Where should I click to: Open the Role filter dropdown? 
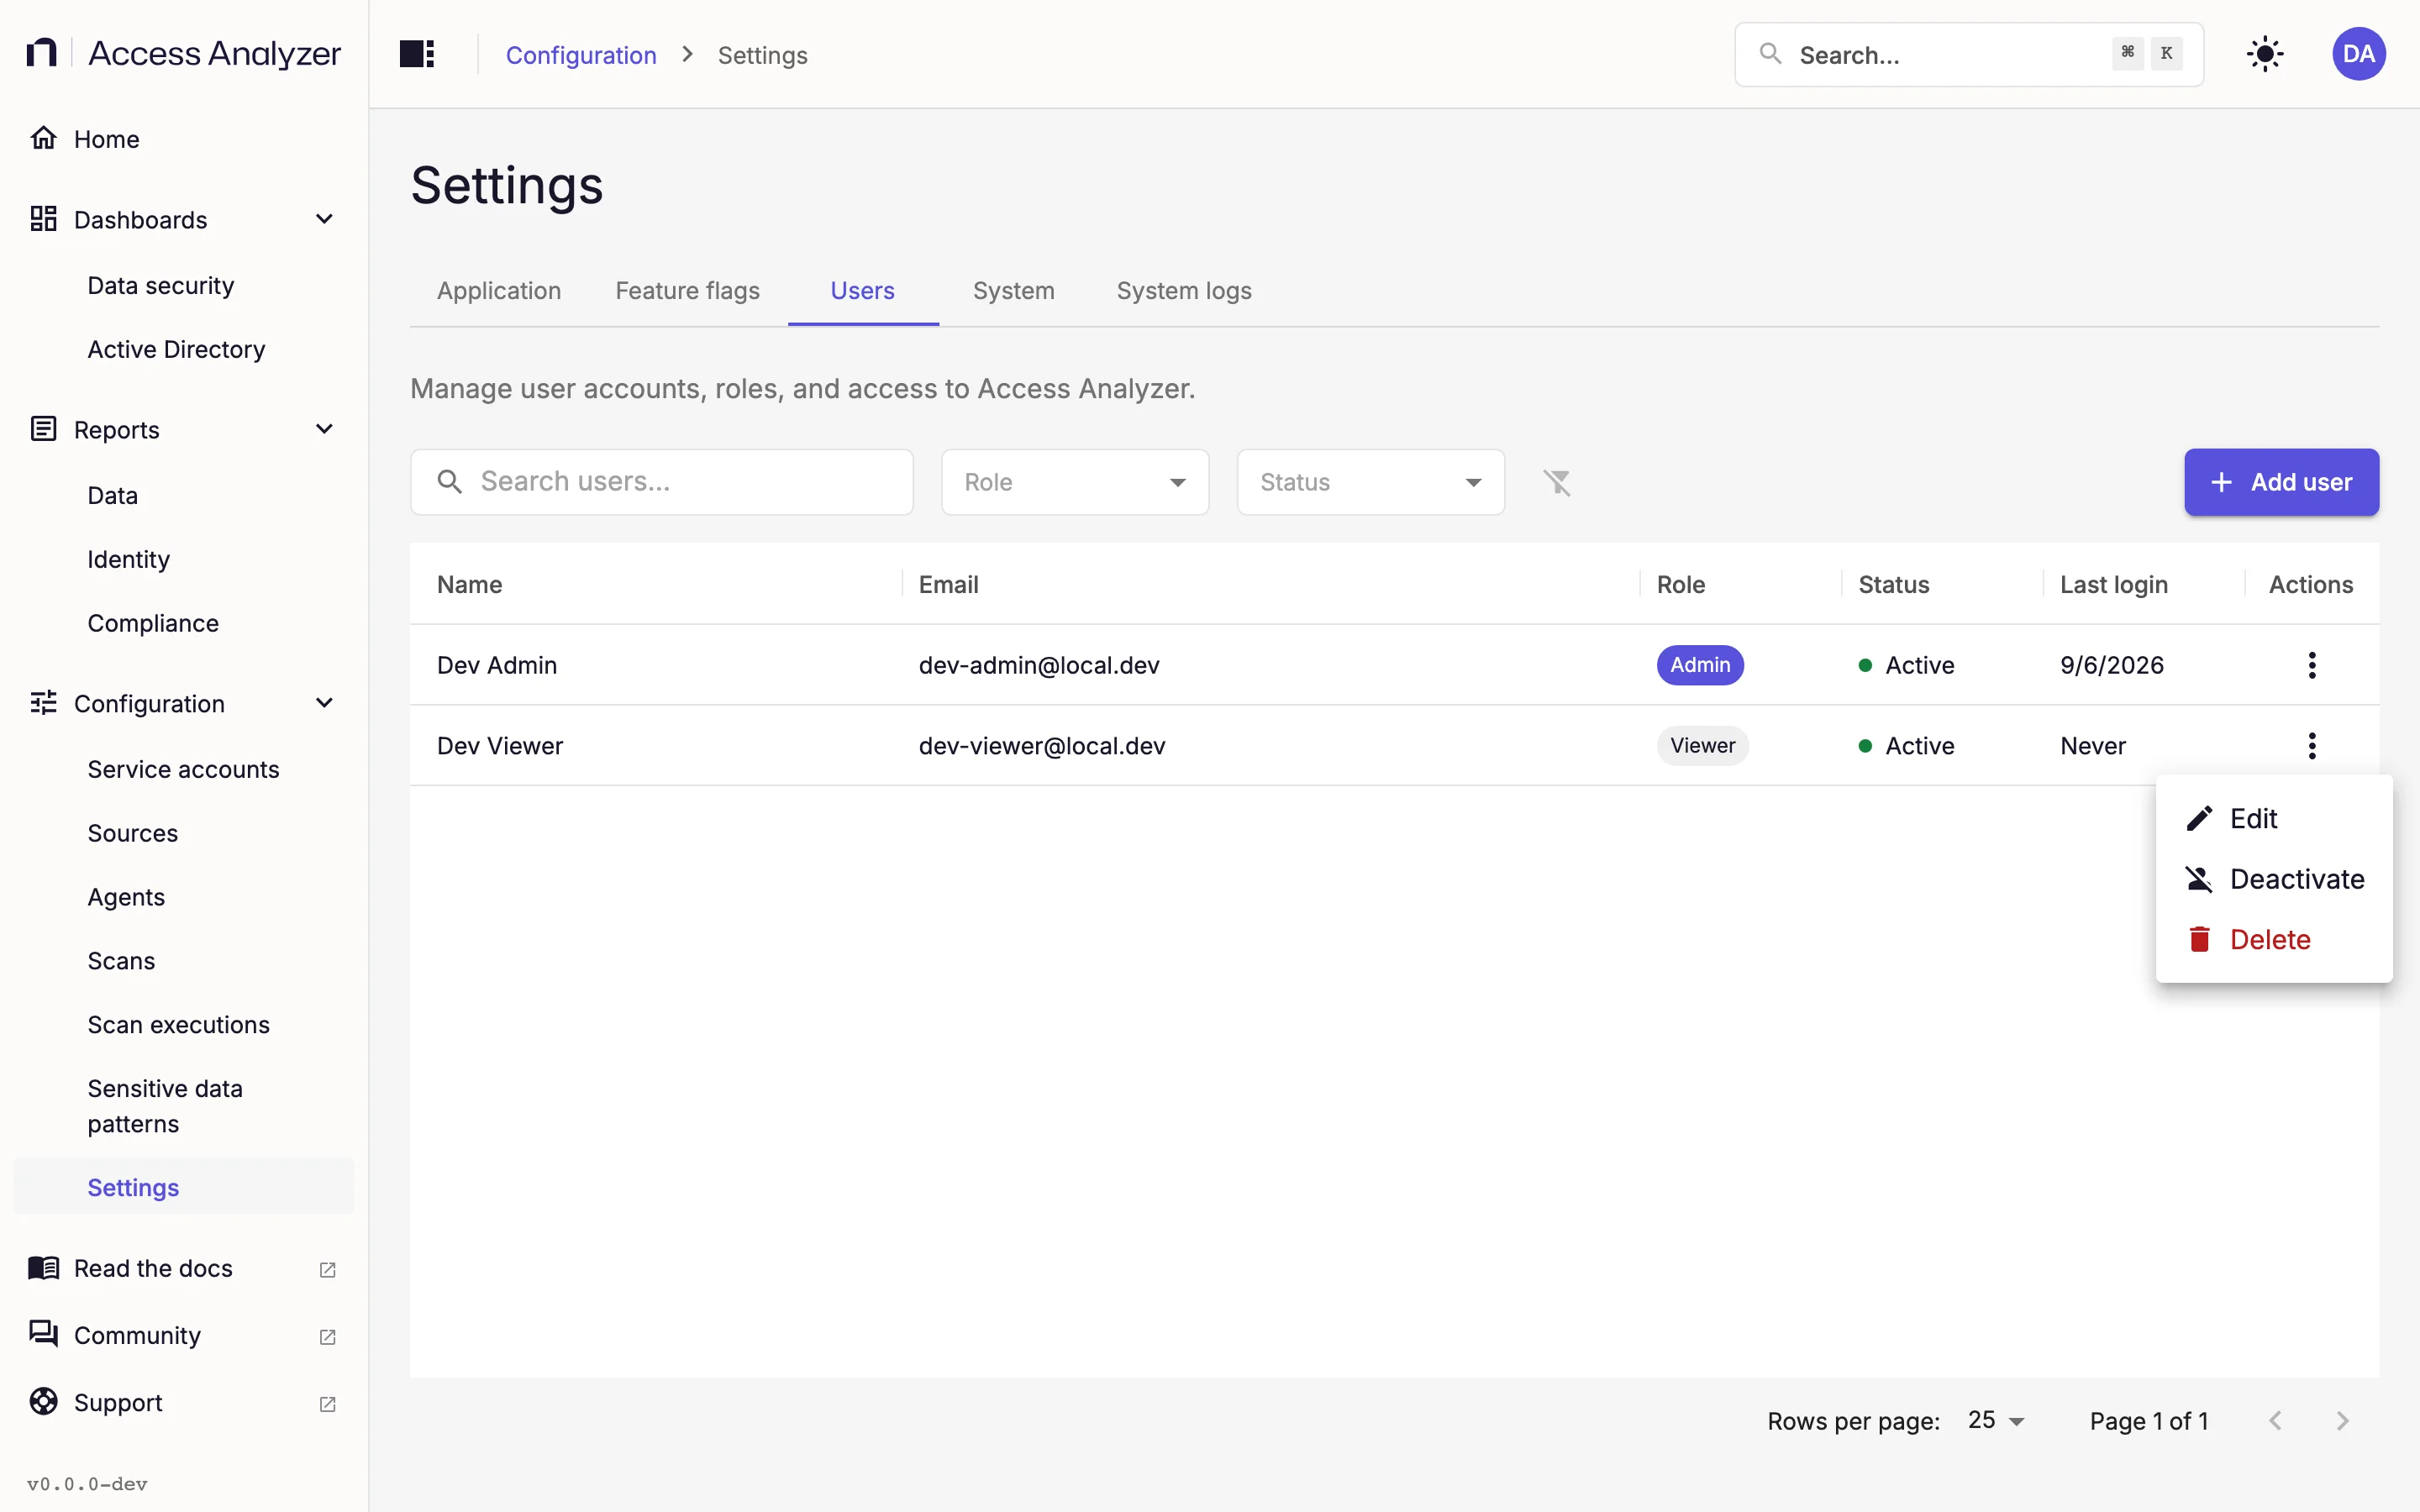click(1075, 482)
